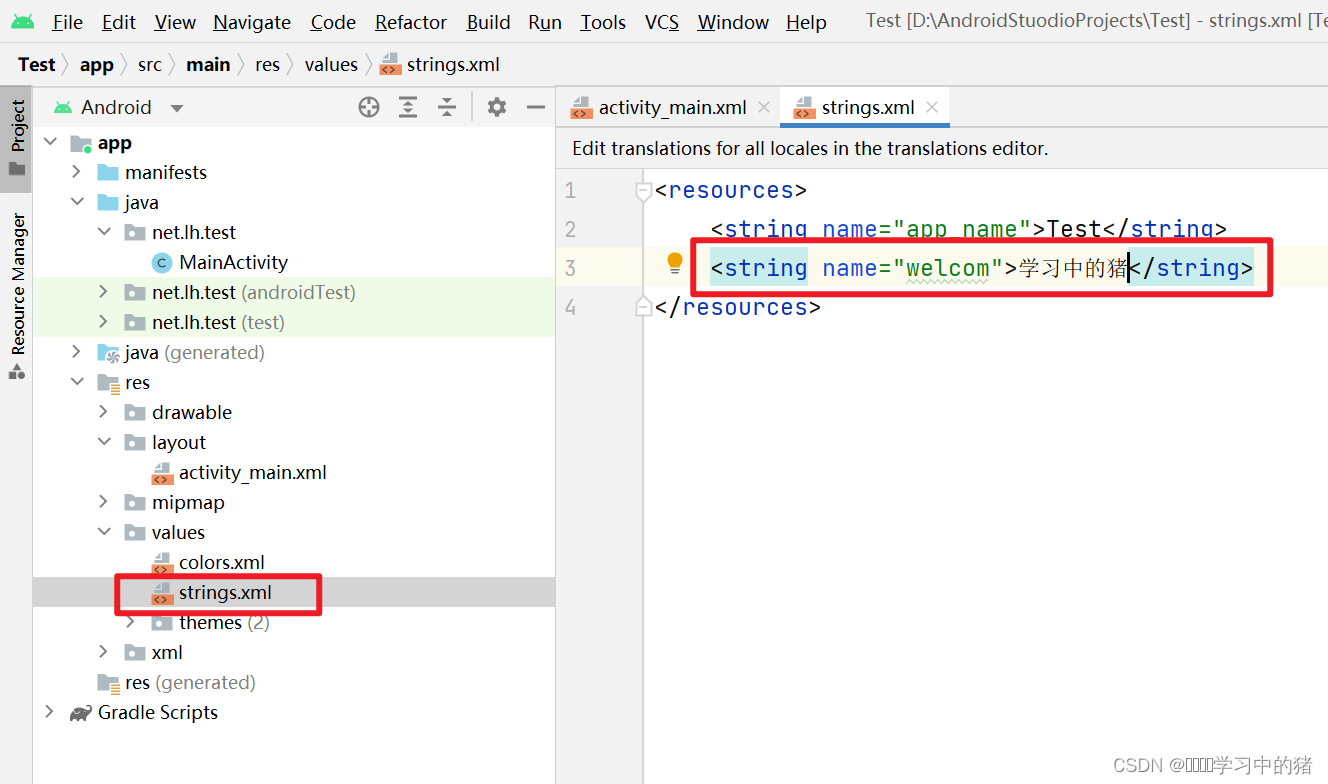Image resolution: width=1328 pixels, height=784 pixels.
Task: Select activity_main.xml in the project tree
Action: 253,472
